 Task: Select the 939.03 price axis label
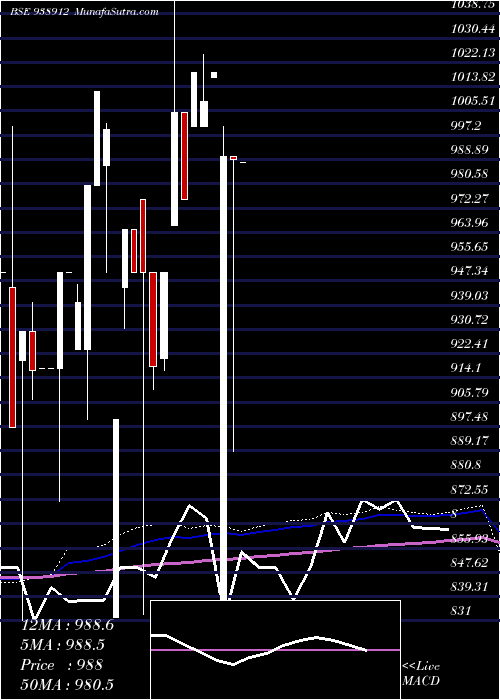point(470,296)
